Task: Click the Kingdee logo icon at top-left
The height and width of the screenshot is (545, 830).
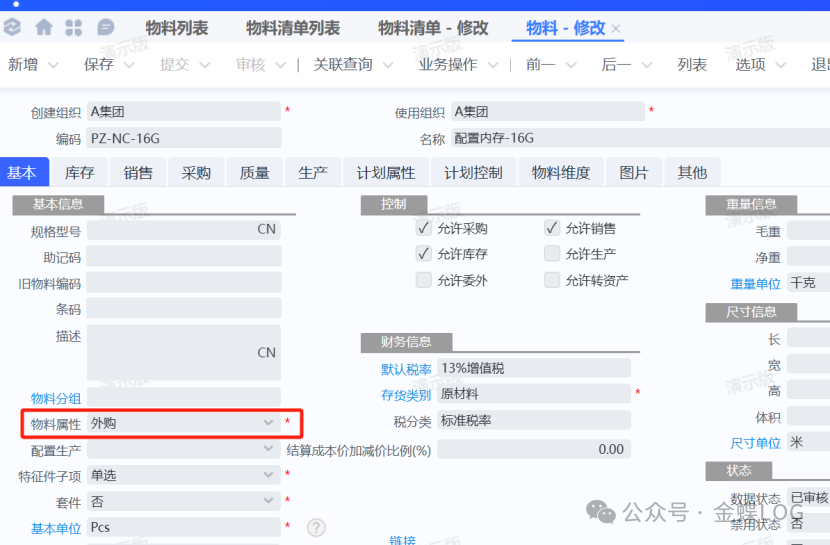Action: tap(12, 27)
